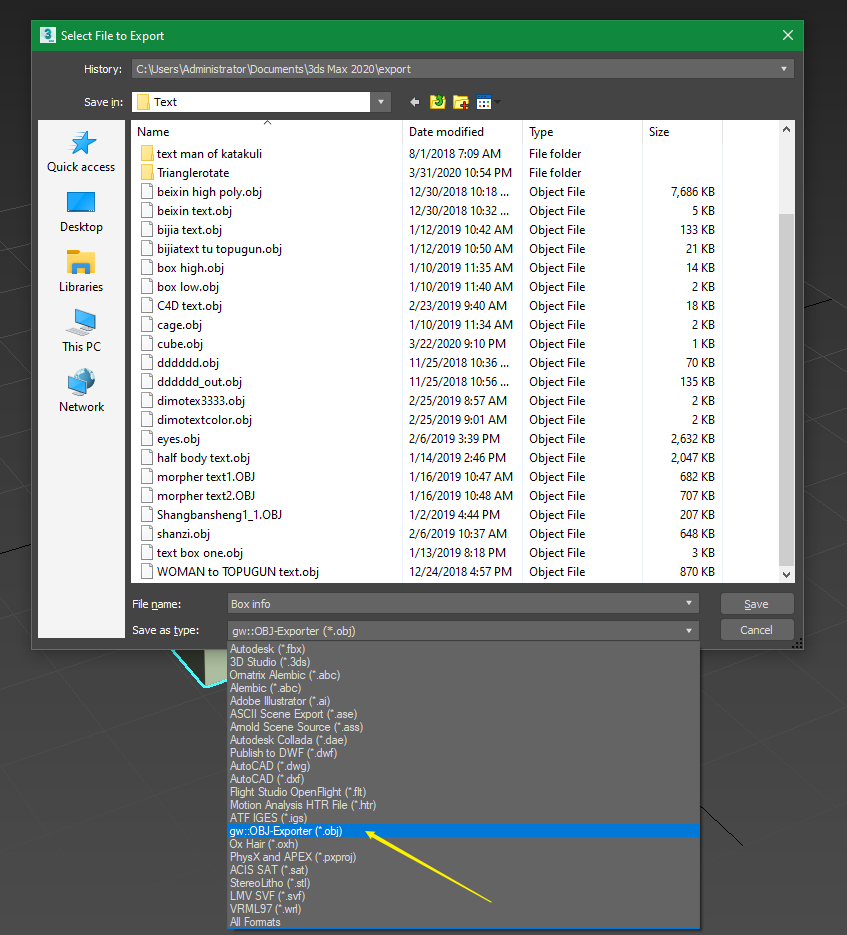Select Ornatrix Alembic (*.abc) format
Screen dimensions: 847x935
(285, 675)
